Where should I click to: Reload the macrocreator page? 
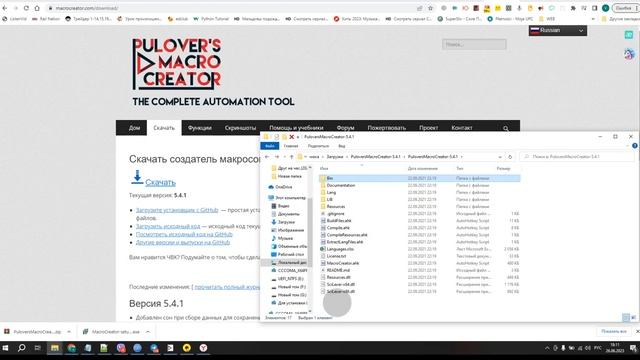coord(26,8)
